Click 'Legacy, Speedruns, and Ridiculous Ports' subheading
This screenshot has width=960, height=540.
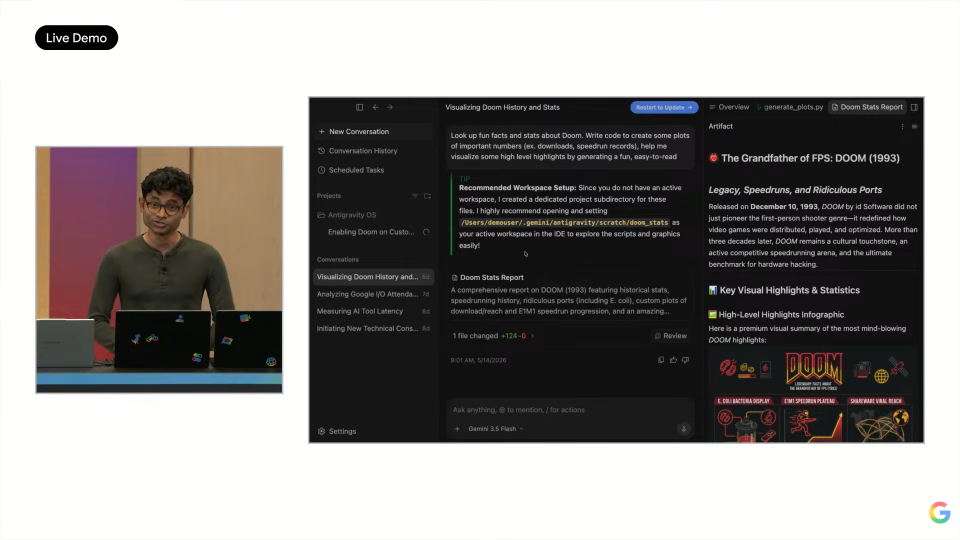pos(795,190)
